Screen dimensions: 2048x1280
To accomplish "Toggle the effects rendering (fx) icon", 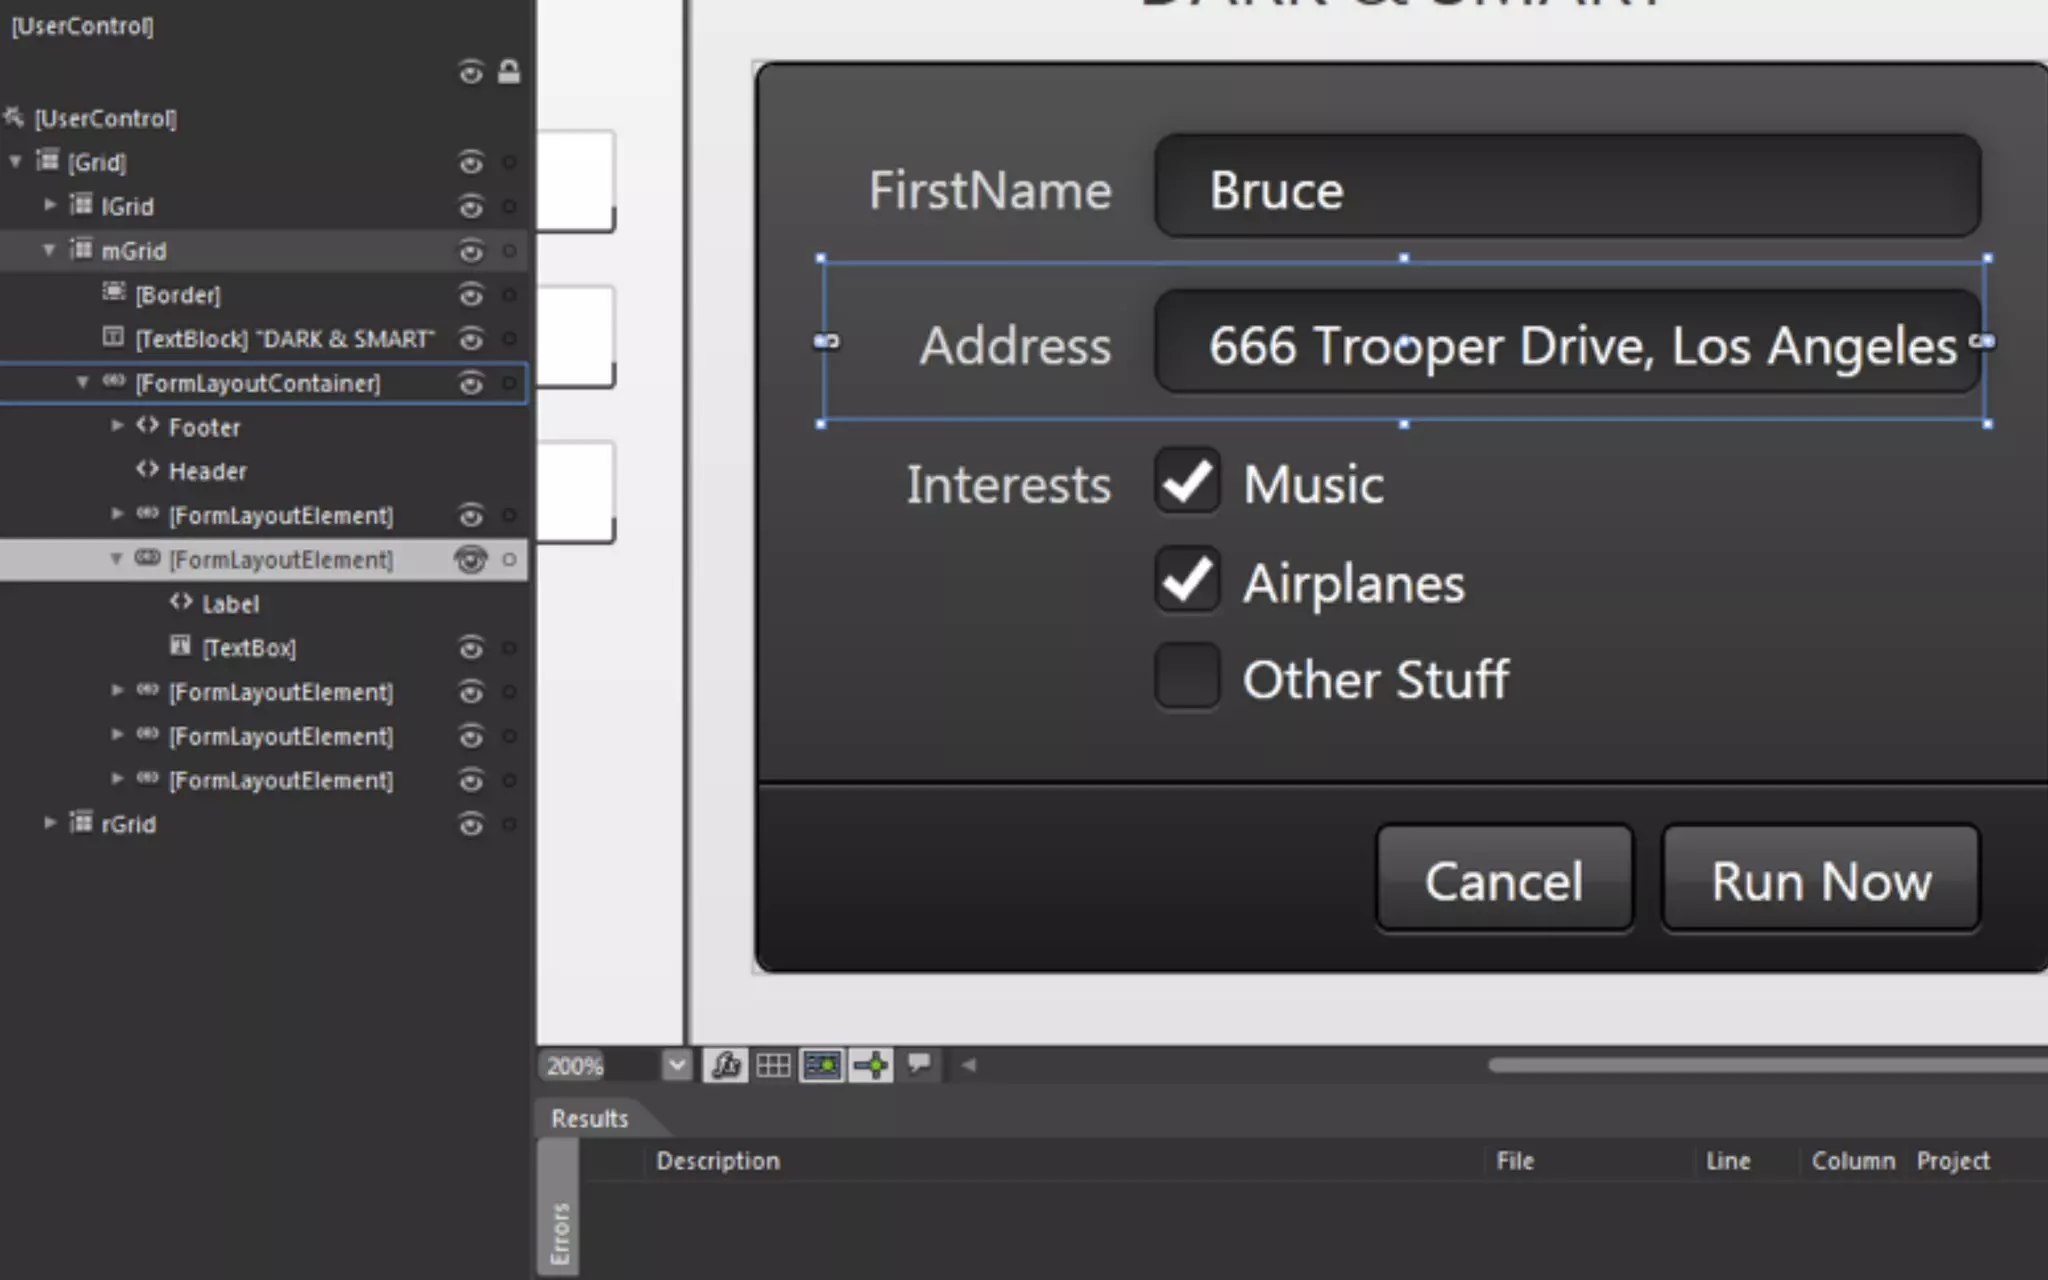I will click(x=725, y=1065).
